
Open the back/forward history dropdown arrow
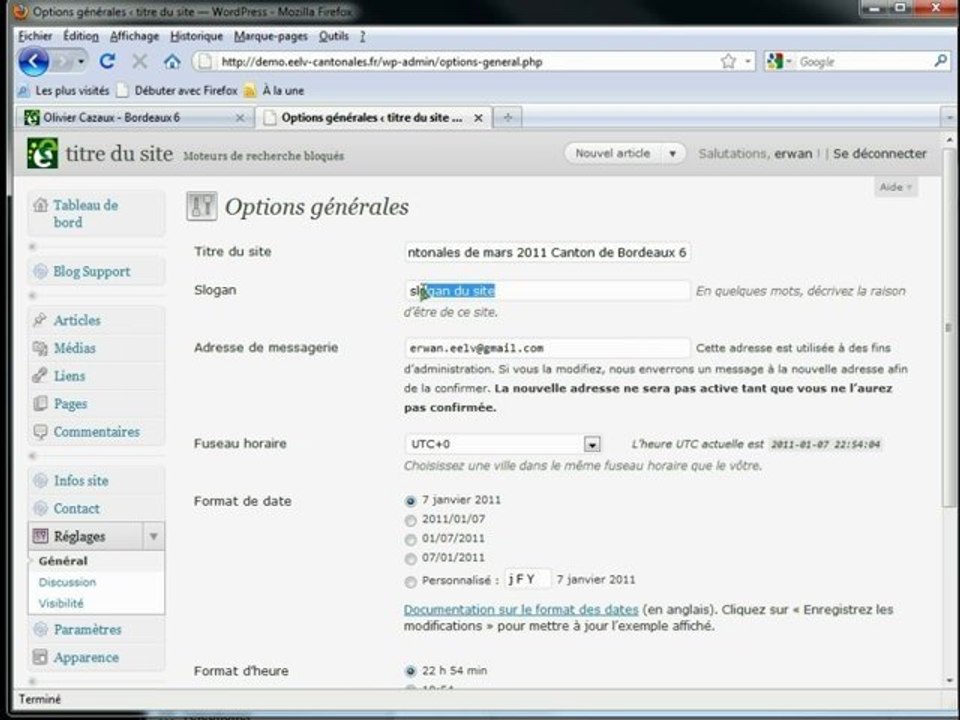tap(81, 61)
